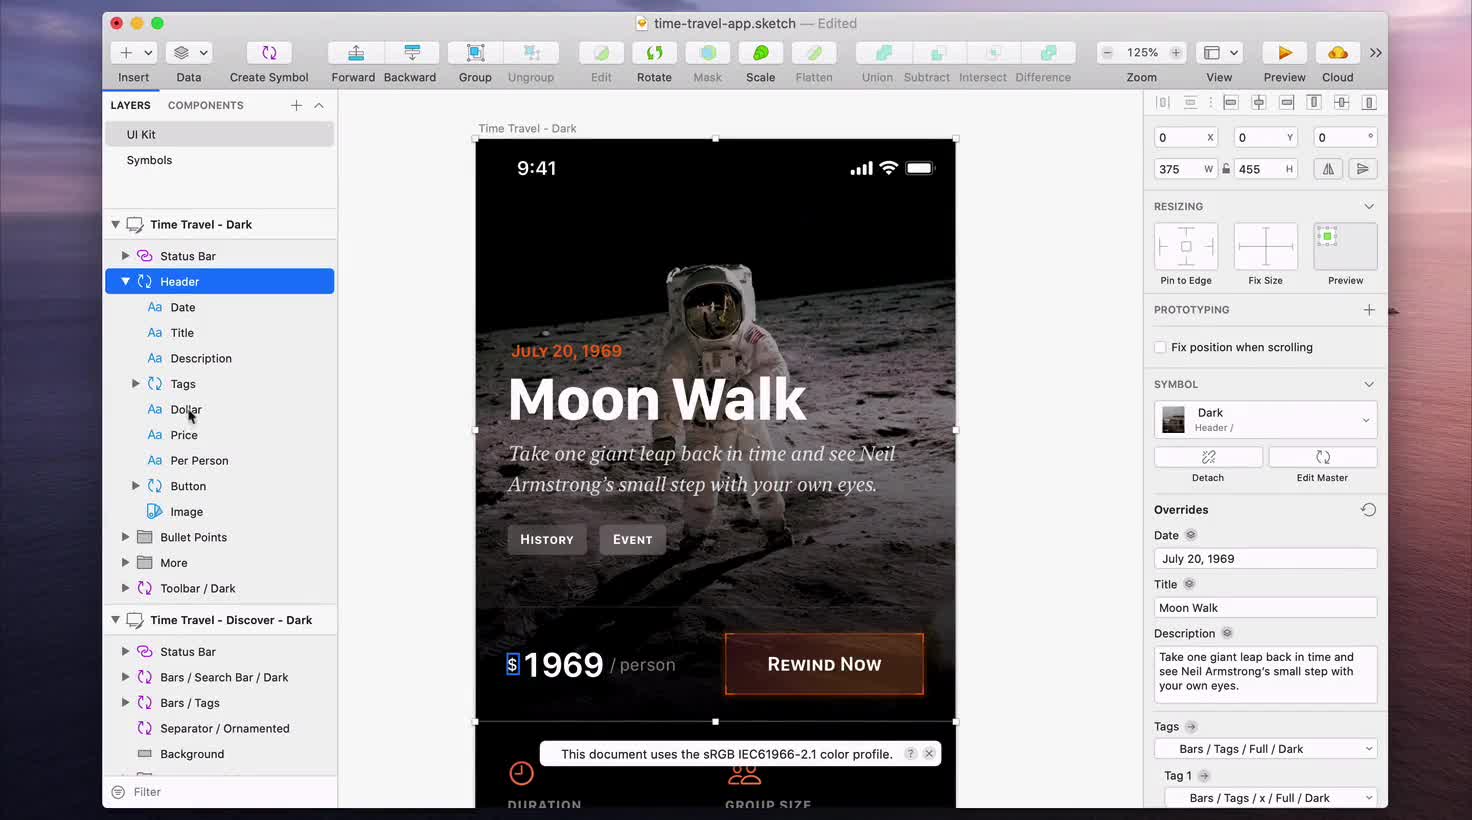The height and width of the screenshot is (820, 1472).
Task: Select the Rotate tool
Action: pyautogui.click(x=654, y=53)
